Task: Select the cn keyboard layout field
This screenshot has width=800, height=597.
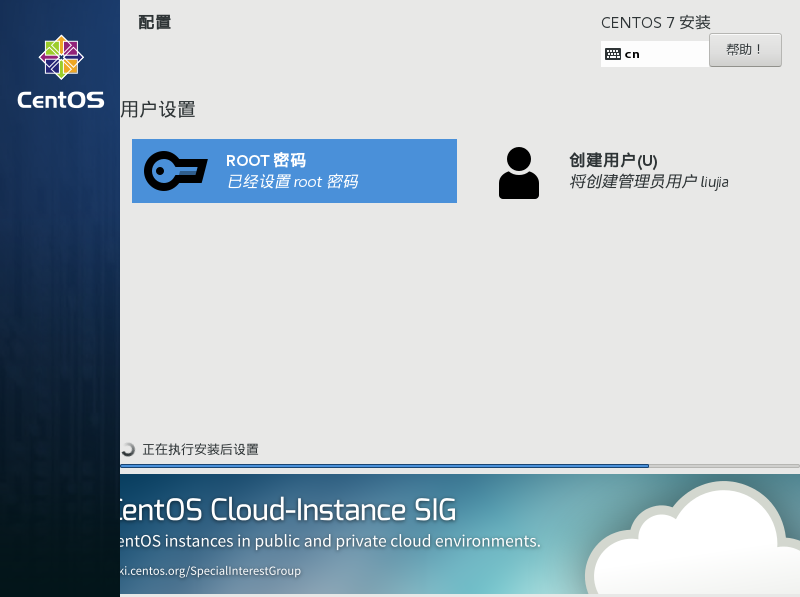Action: point(655,54)
